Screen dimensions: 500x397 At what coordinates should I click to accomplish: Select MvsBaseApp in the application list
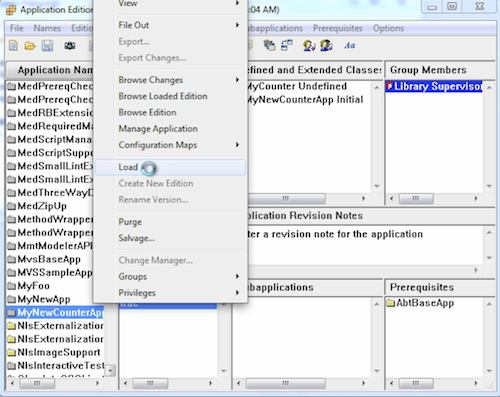coord(49,259)
